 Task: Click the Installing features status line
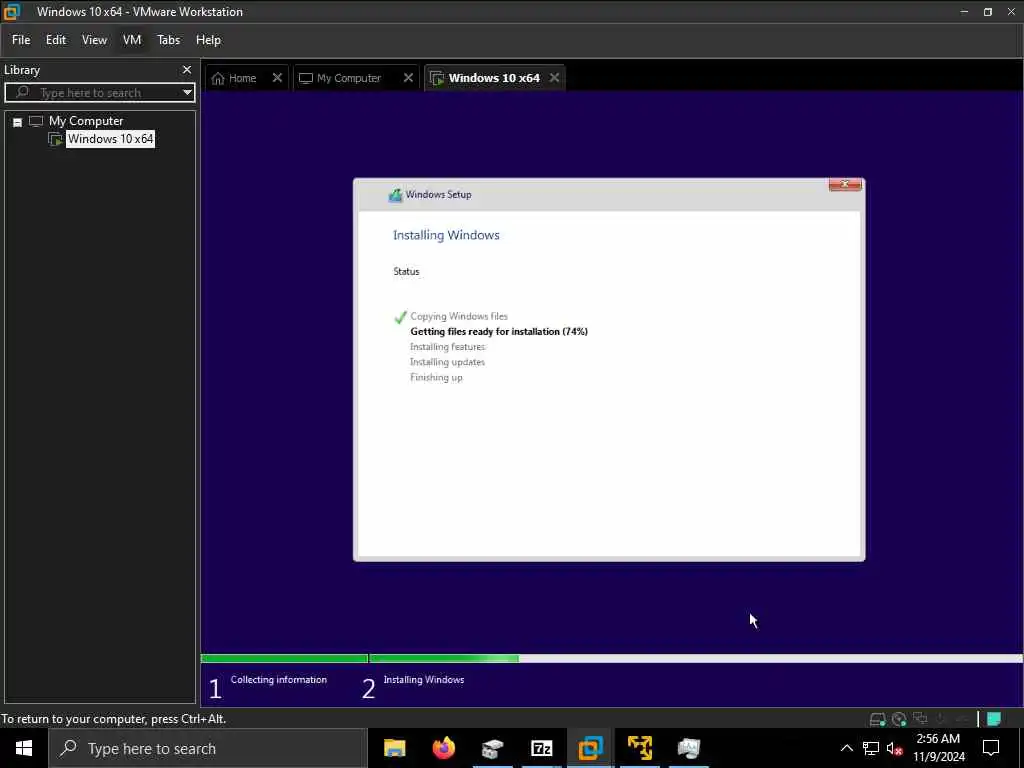click(447, 347)
